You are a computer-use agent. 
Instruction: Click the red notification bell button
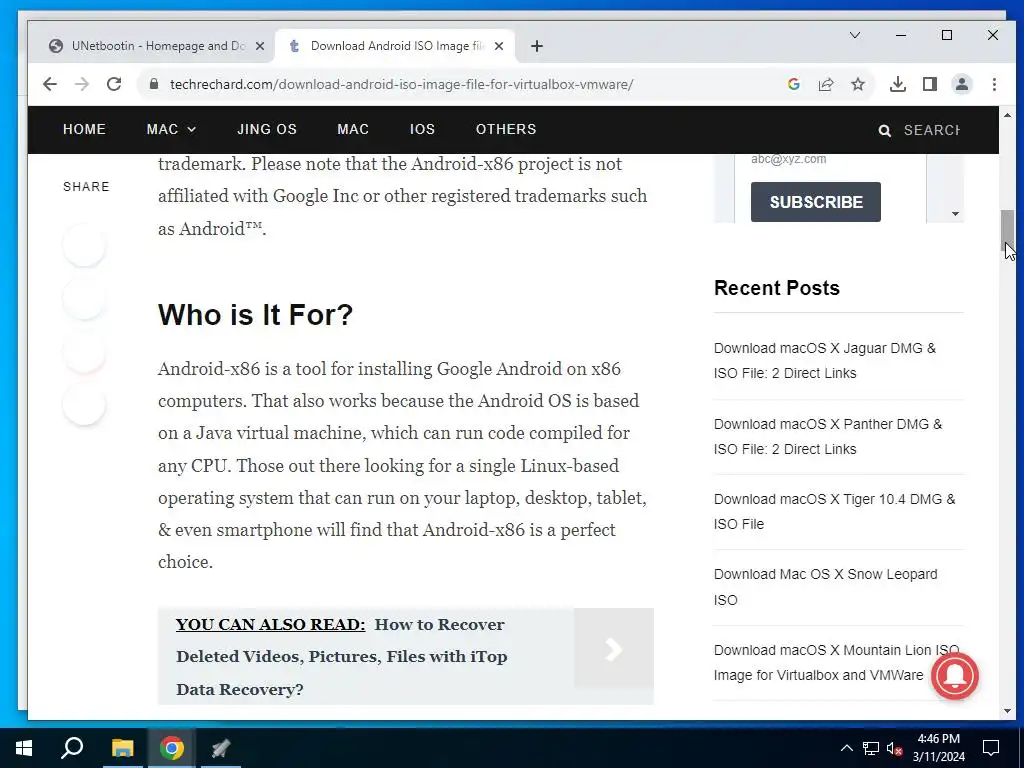click(x=955, y=675)
